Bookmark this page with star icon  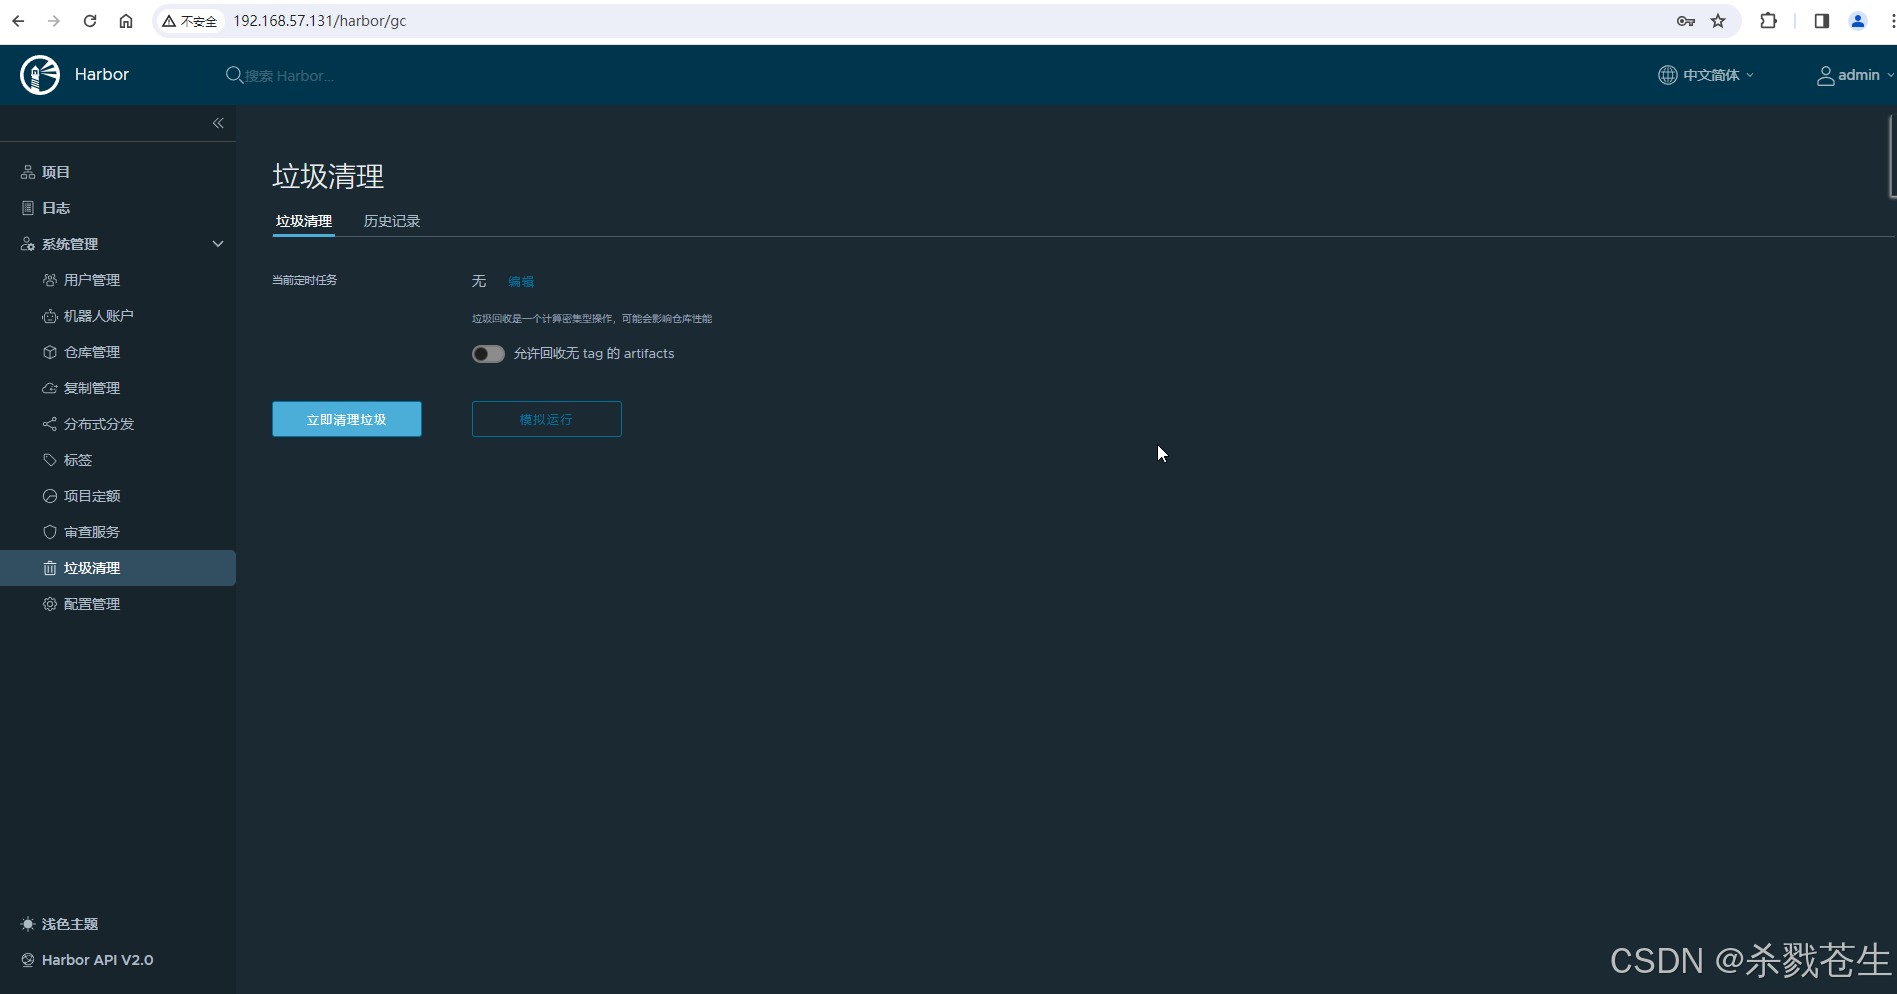pyautogui.click(x=1718, y=21)
